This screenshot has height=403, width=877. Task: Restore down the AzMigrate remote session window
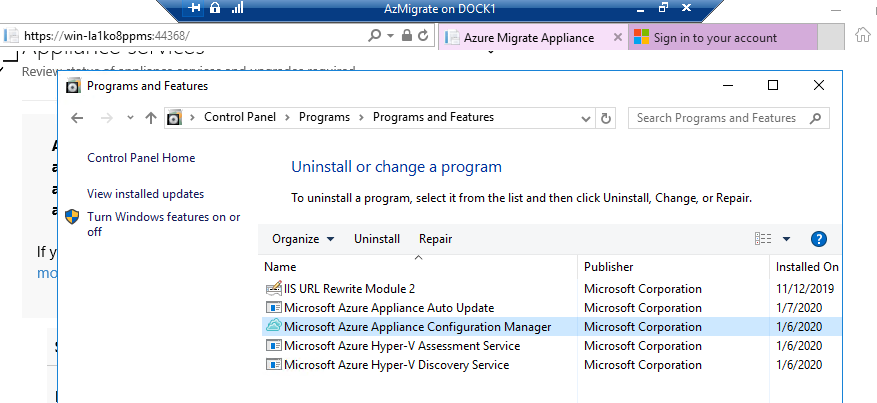[663, 8]
